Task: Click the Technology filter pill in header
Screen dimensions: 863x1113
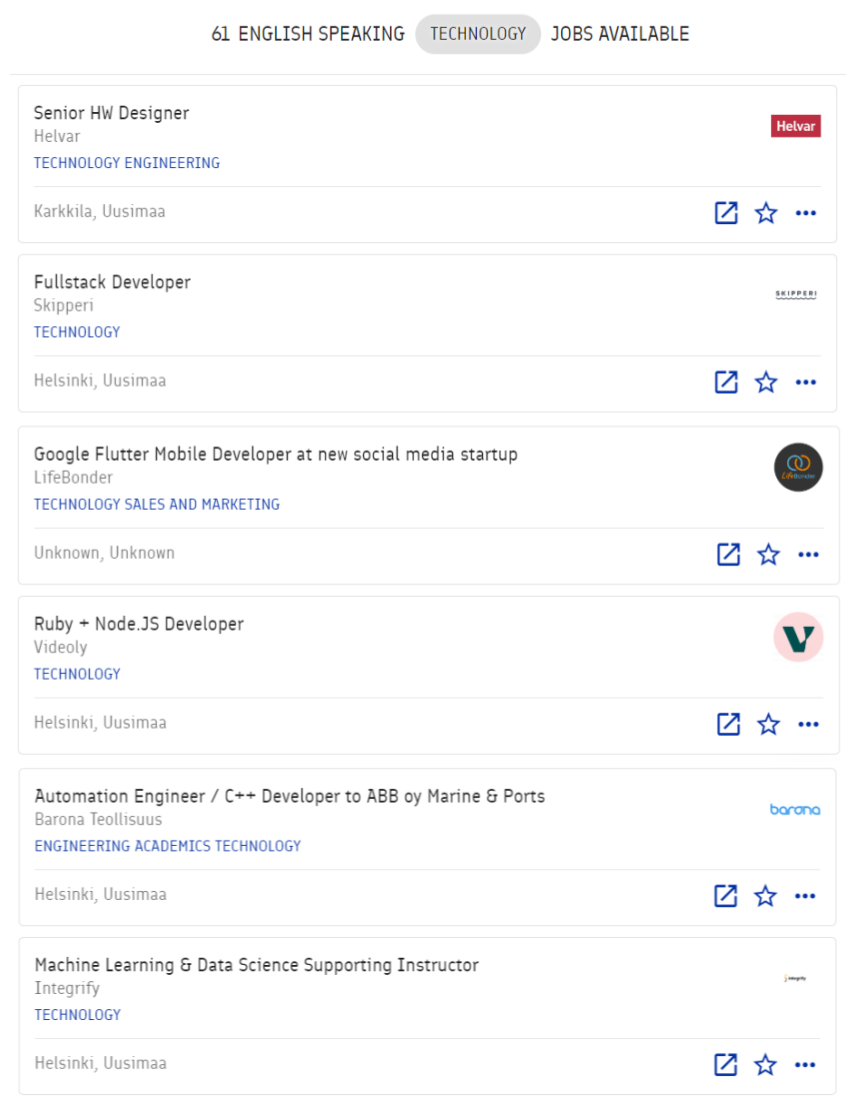Action: (478, 34)
